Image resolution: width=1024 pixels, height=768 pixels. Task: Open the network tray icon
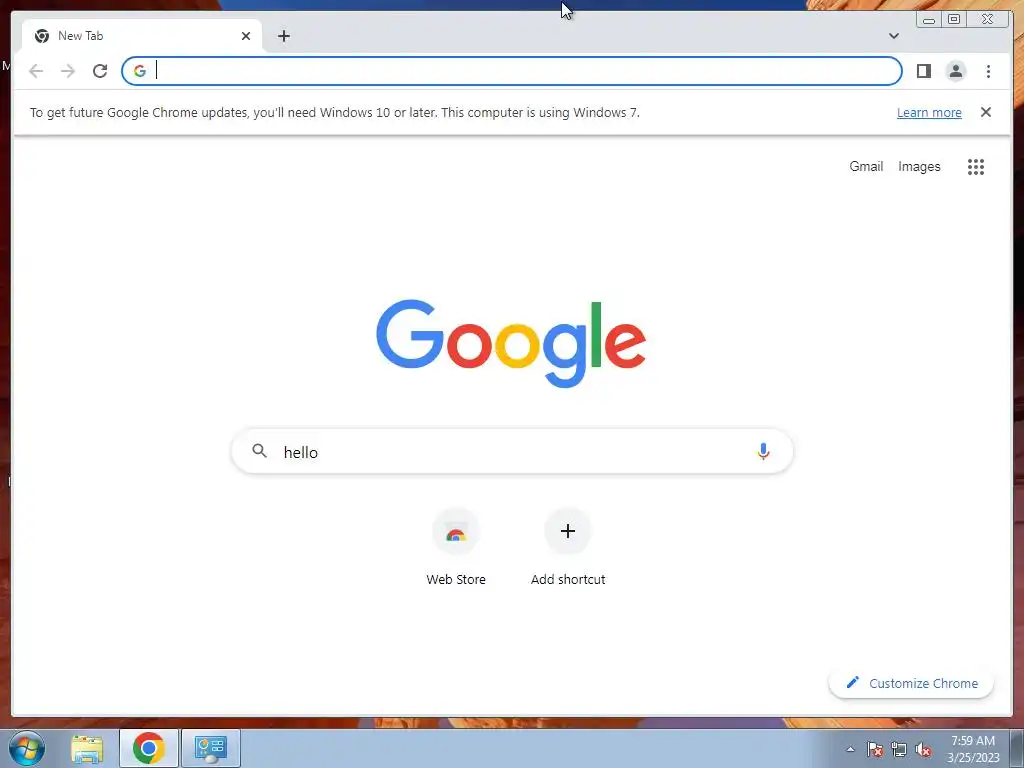coord(899,749)
